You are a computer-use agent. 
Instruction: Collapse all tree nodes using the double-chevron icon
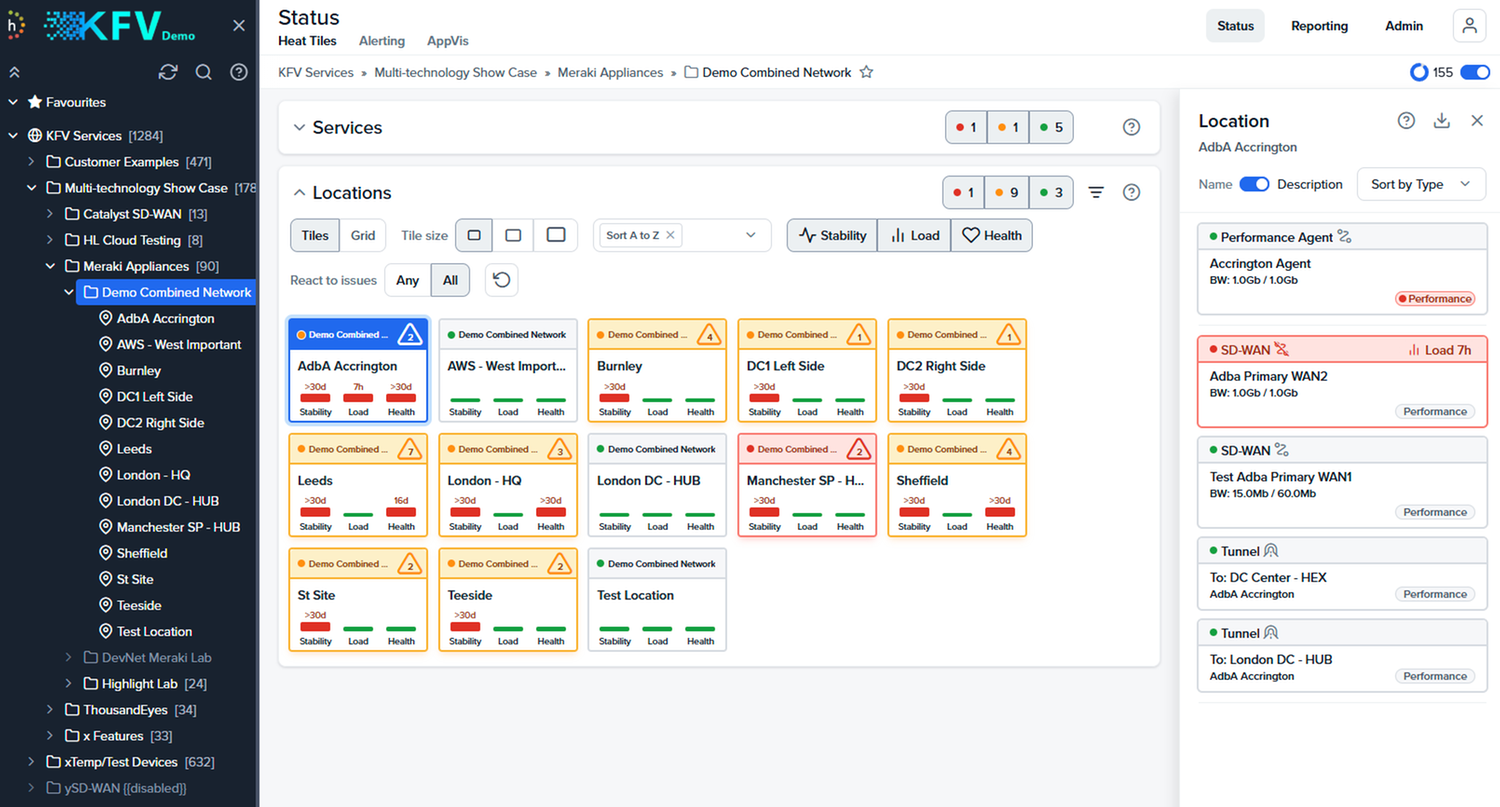[x=14, y=72]
